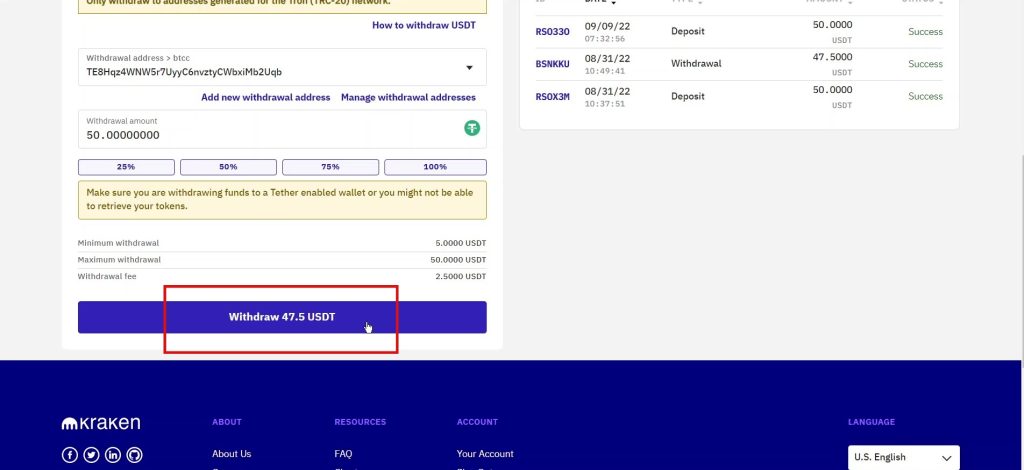The width and height of the screenshot is (1024, 470).
Task: Focus the Withdrawal amount field
Action: click(282, 129)
